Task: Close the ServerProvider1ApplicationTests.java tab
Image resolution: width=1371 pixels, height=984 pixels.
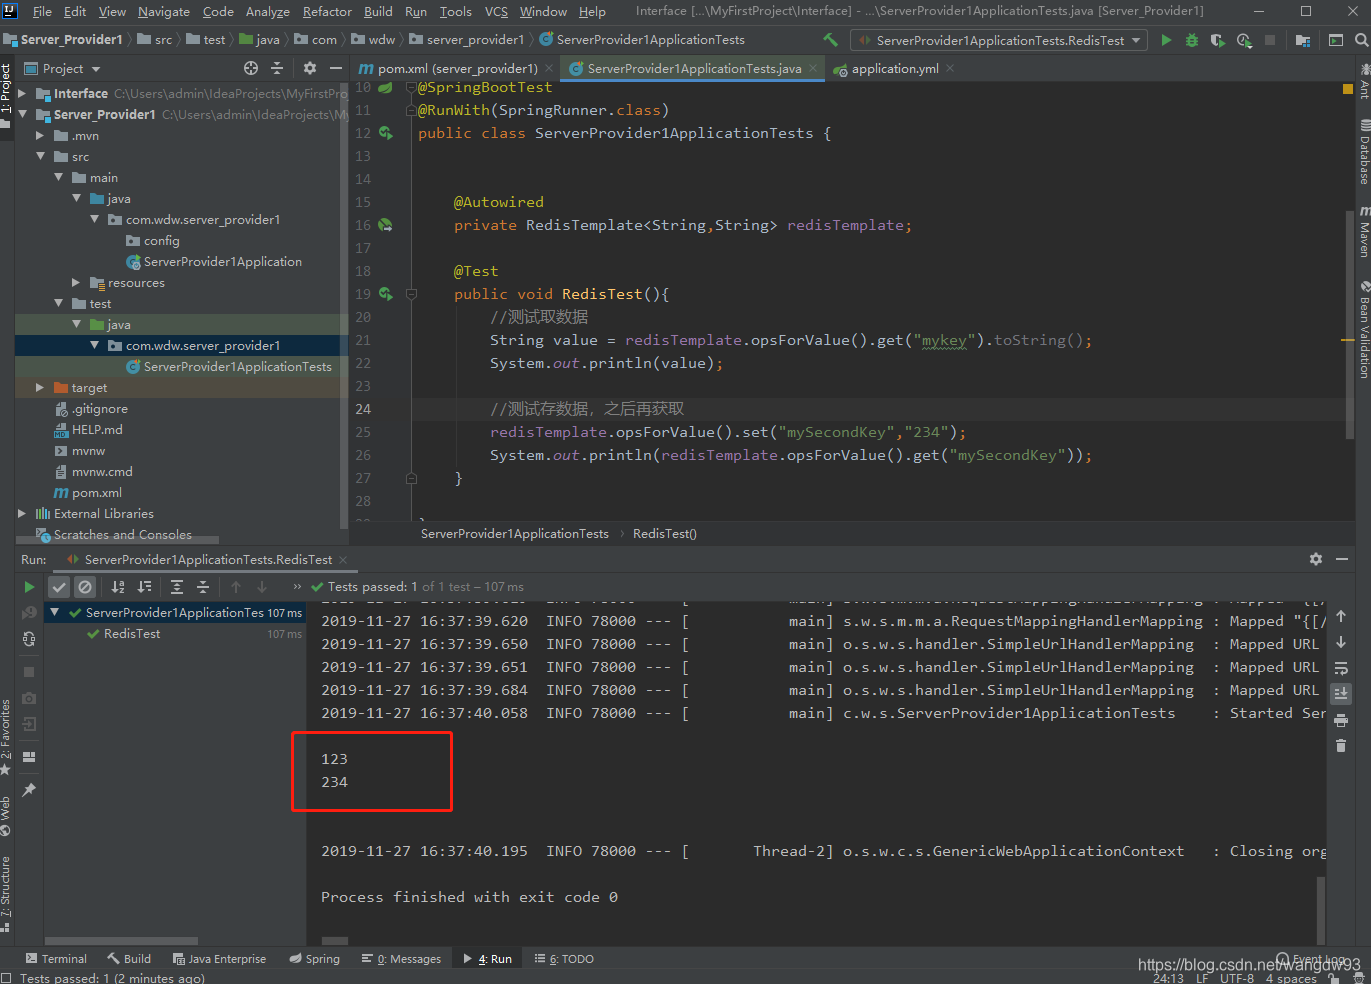Action: click(x=813, y=68)
